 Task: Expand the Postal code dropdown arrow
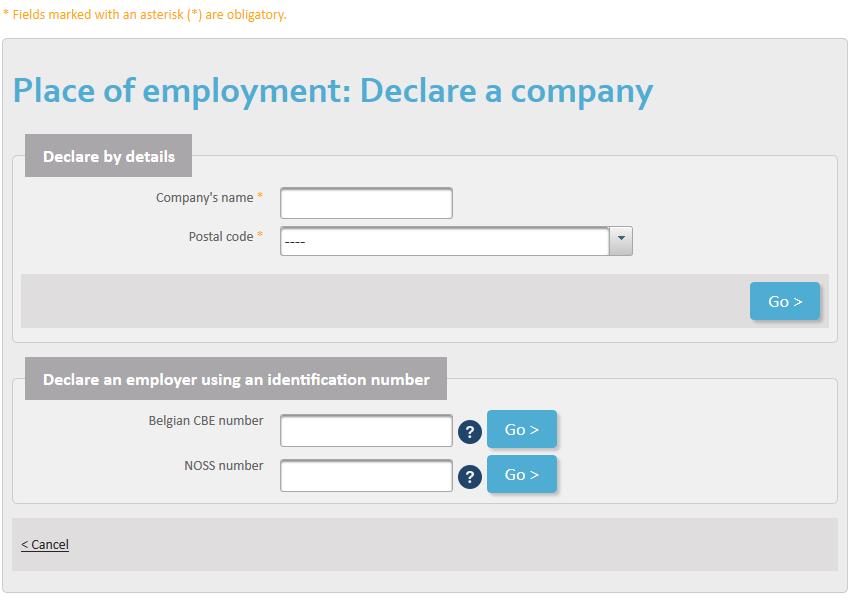click(621, 241)
